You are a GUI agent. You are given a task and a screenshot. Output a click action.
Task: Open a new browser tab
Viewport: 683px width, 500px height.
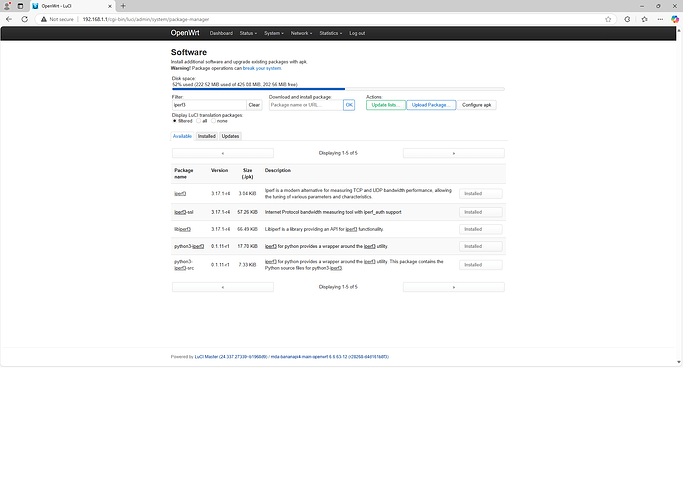tap(123, 6)
